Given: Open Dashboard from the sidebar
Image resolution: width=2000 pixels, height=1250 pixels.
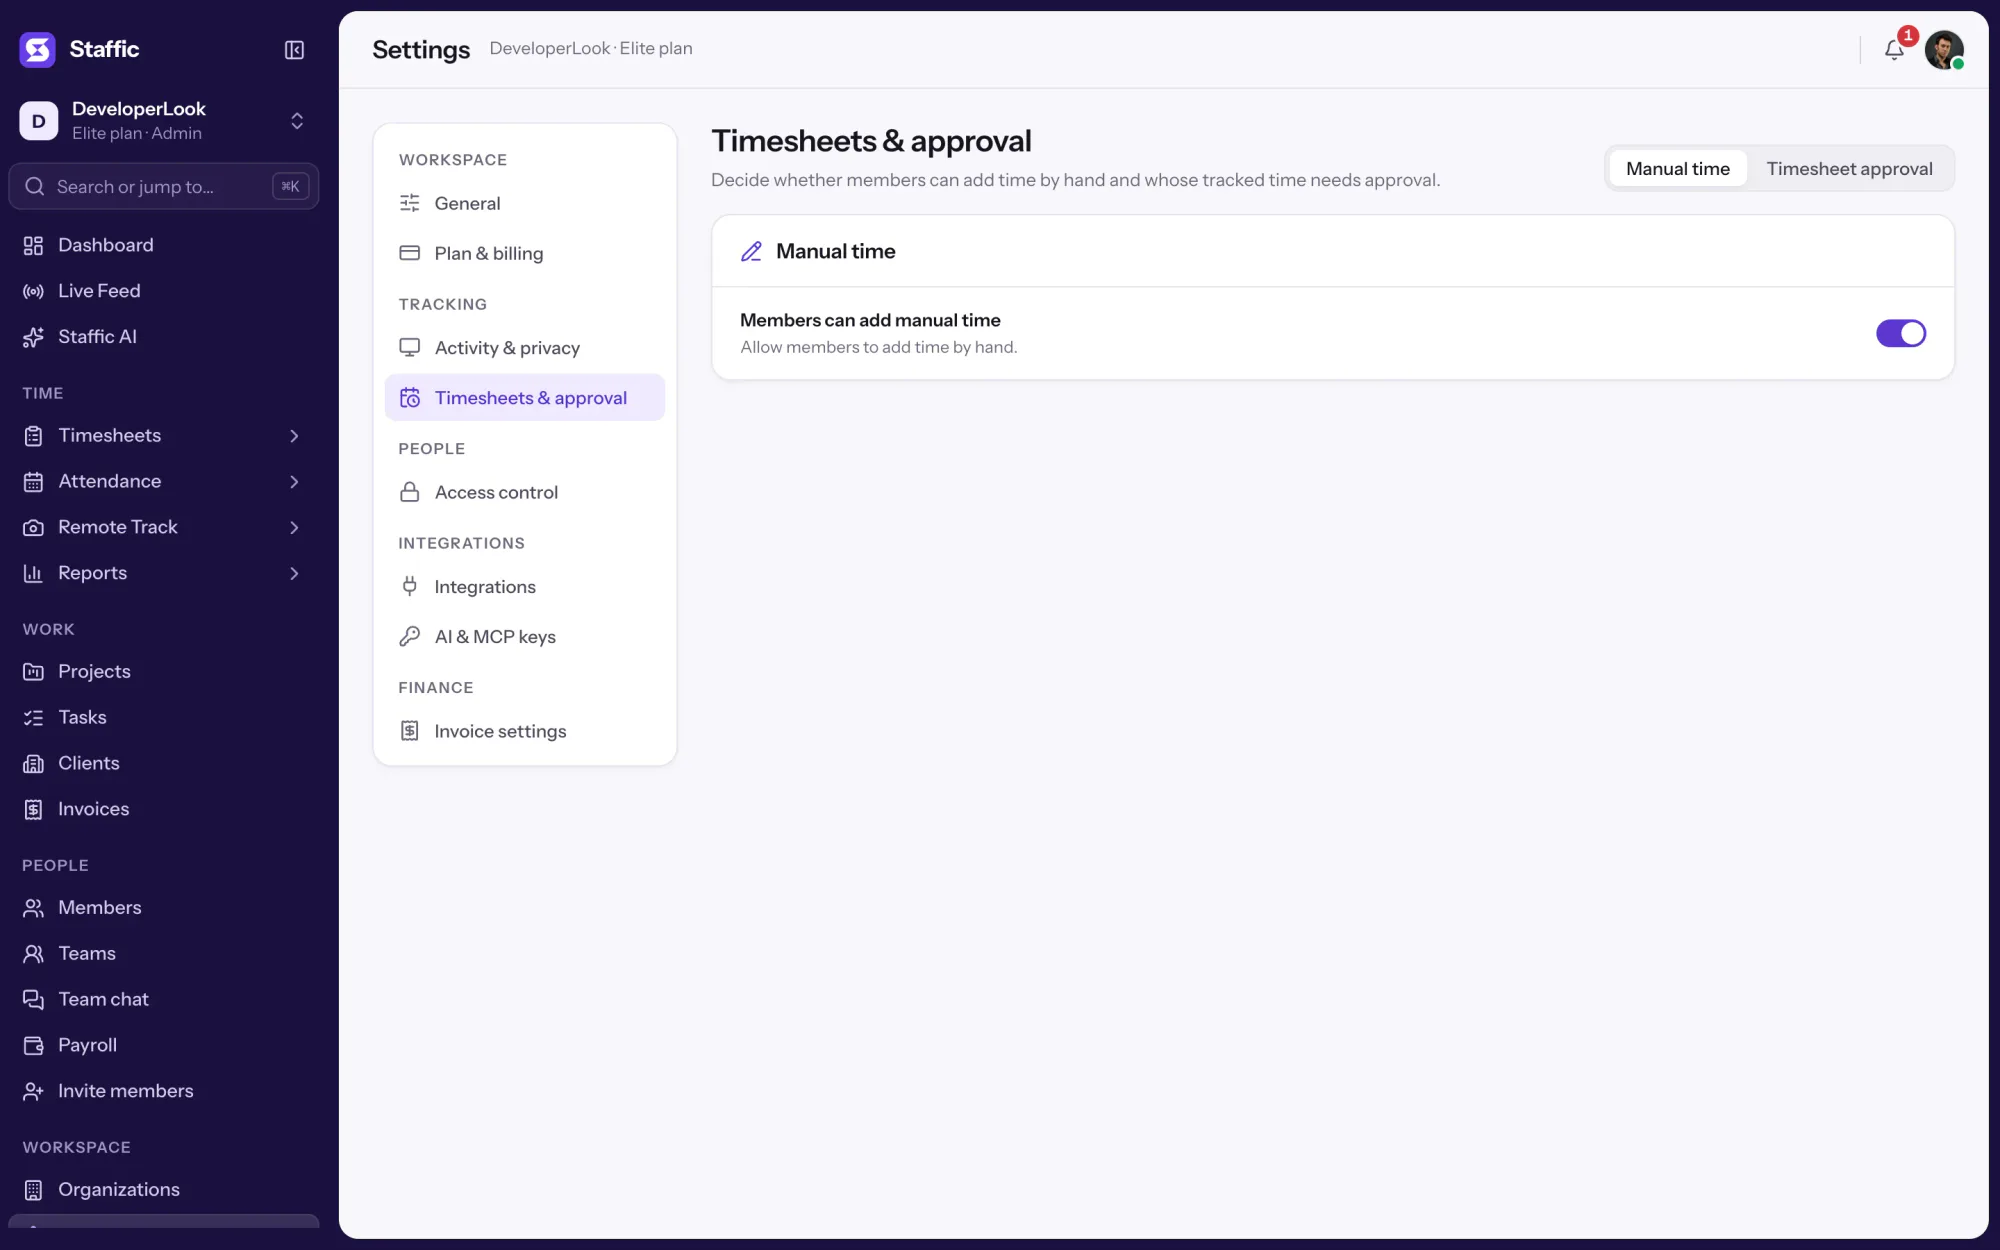Looking at the screenshot, I should pos(164,245).
